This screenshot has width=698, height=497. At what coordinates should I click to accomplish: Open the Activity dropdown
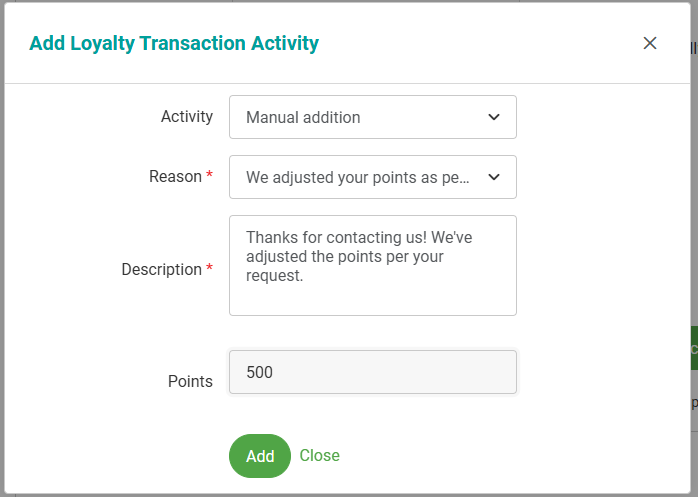coord(372,117)
